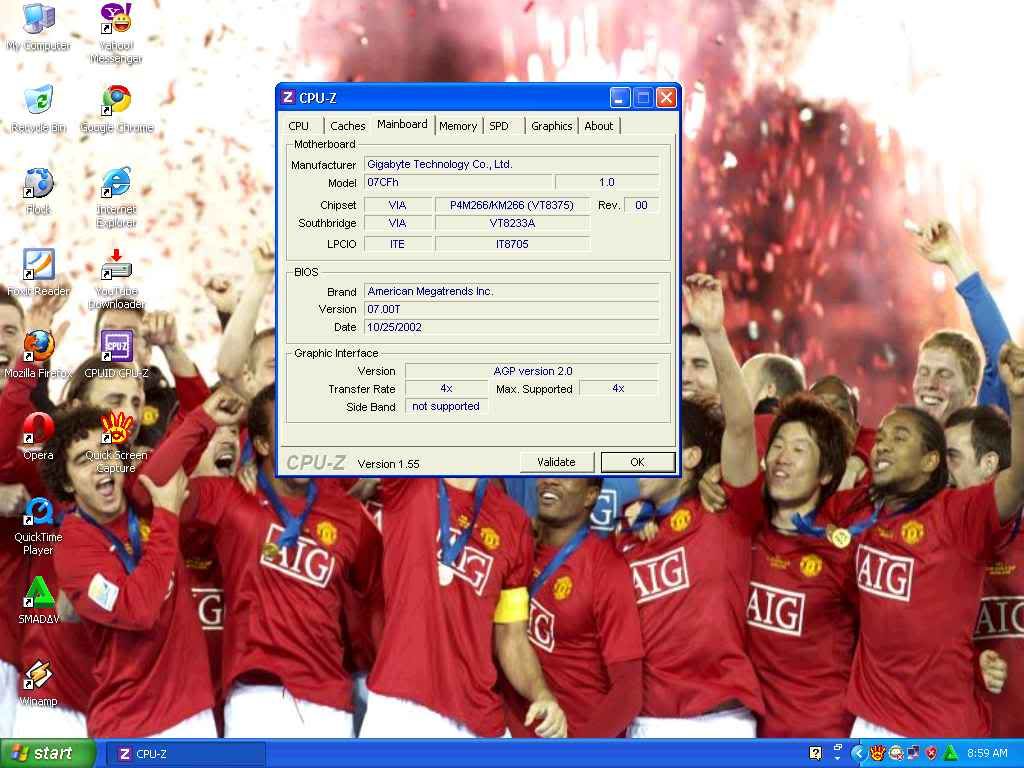The height and width of the screenshot is (768, 1024).
Task: Click the Southbridge value 'VT8233A'
Action: (512, 223)
